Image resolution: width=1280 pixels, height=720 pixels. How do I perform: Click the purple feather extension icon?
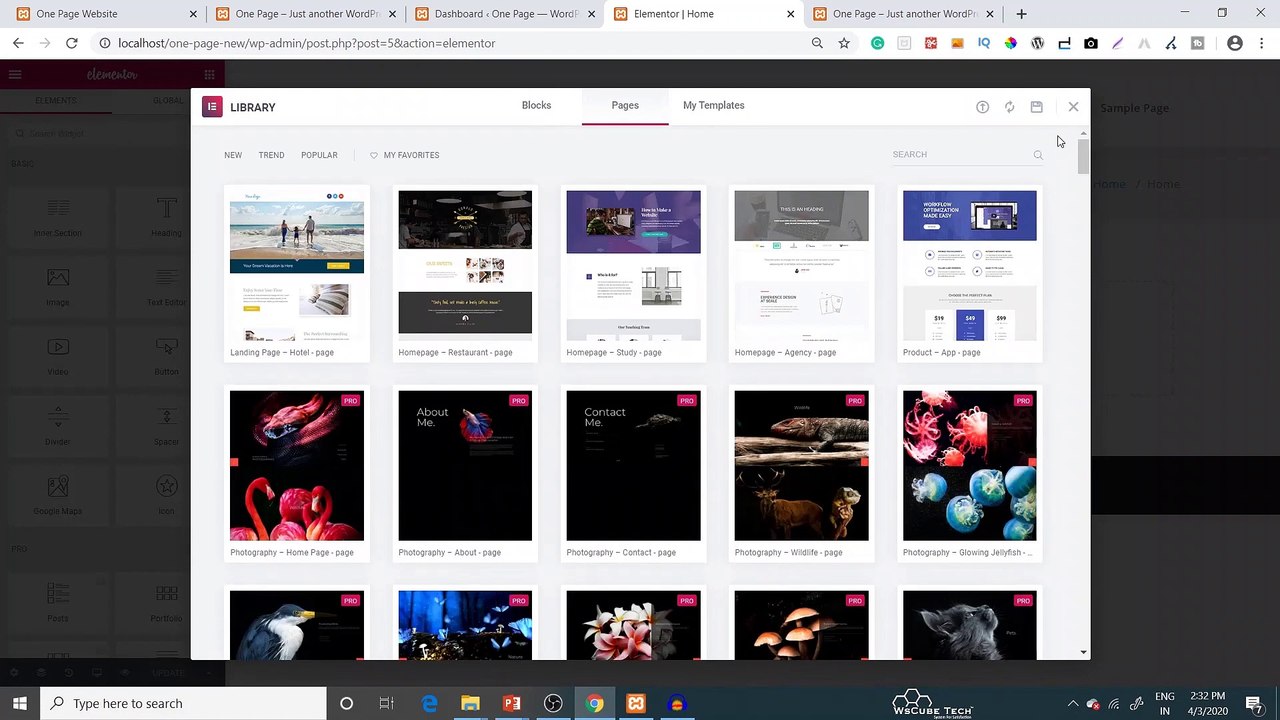(x=1117, y=43)
